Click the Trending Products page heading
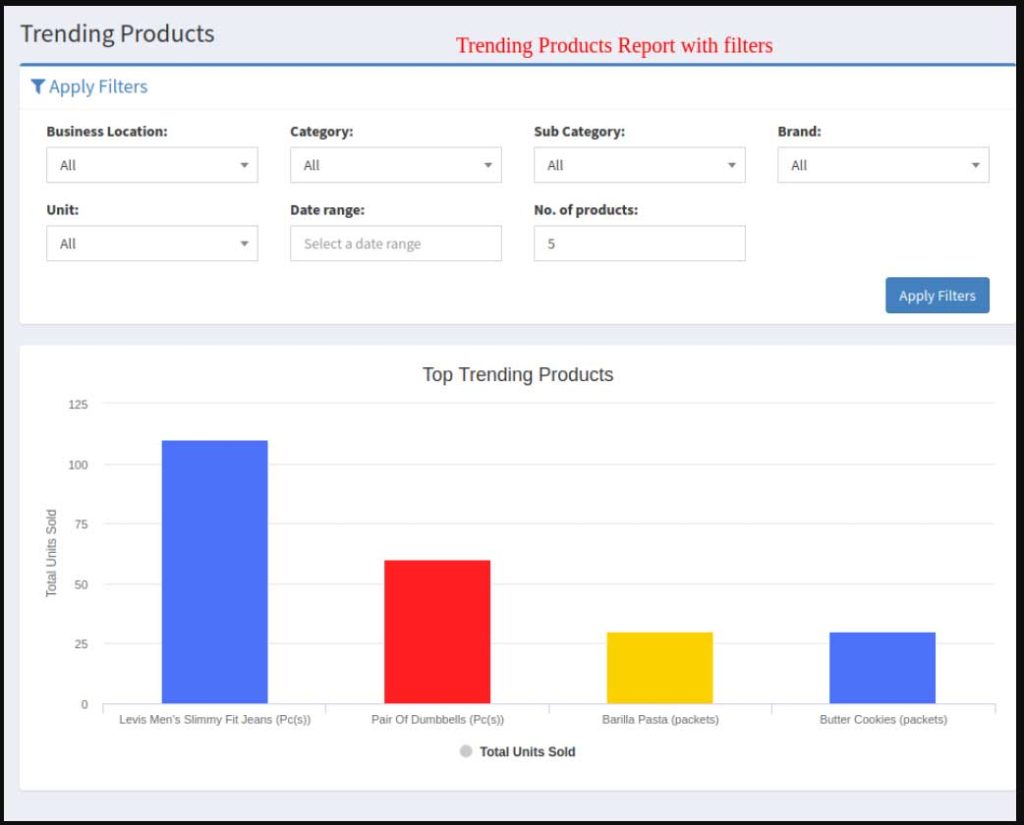The width and height of the screenshot is (1024, 825). tap(117, 33)
